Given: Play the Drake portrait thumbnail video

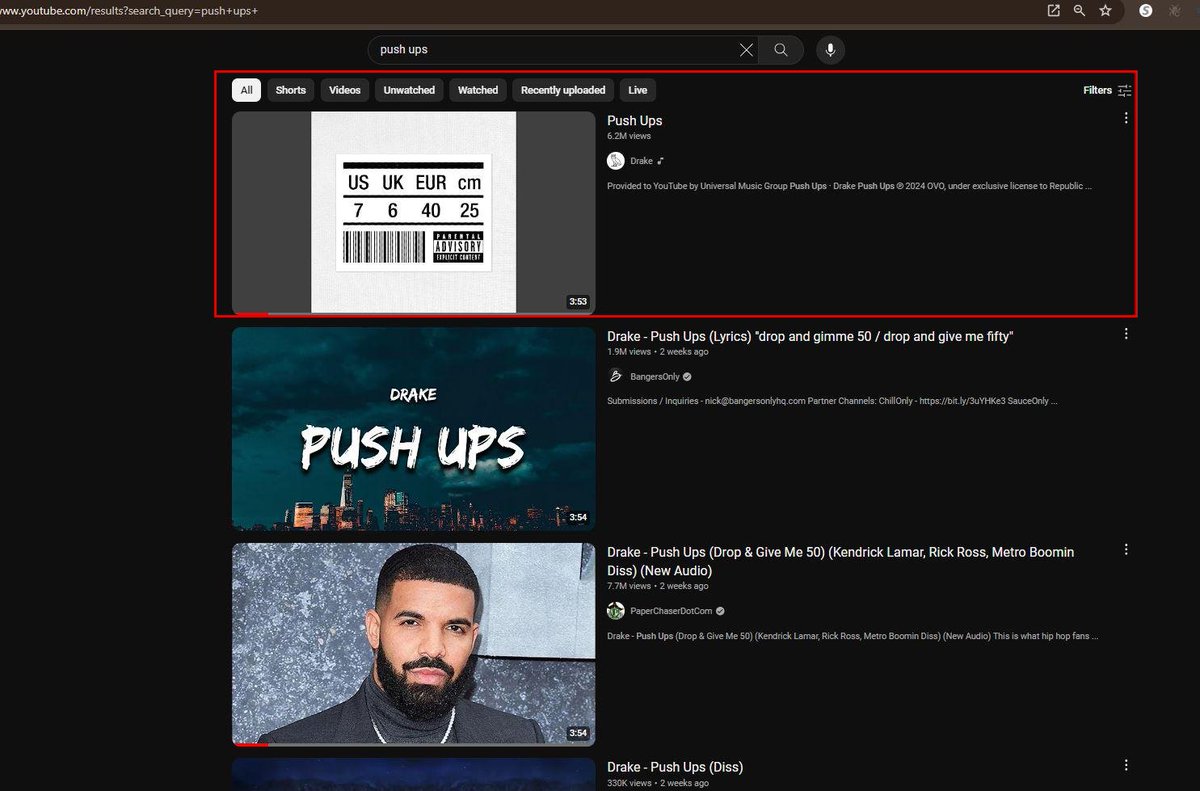Looking at the screenshot, I should 413,645.
